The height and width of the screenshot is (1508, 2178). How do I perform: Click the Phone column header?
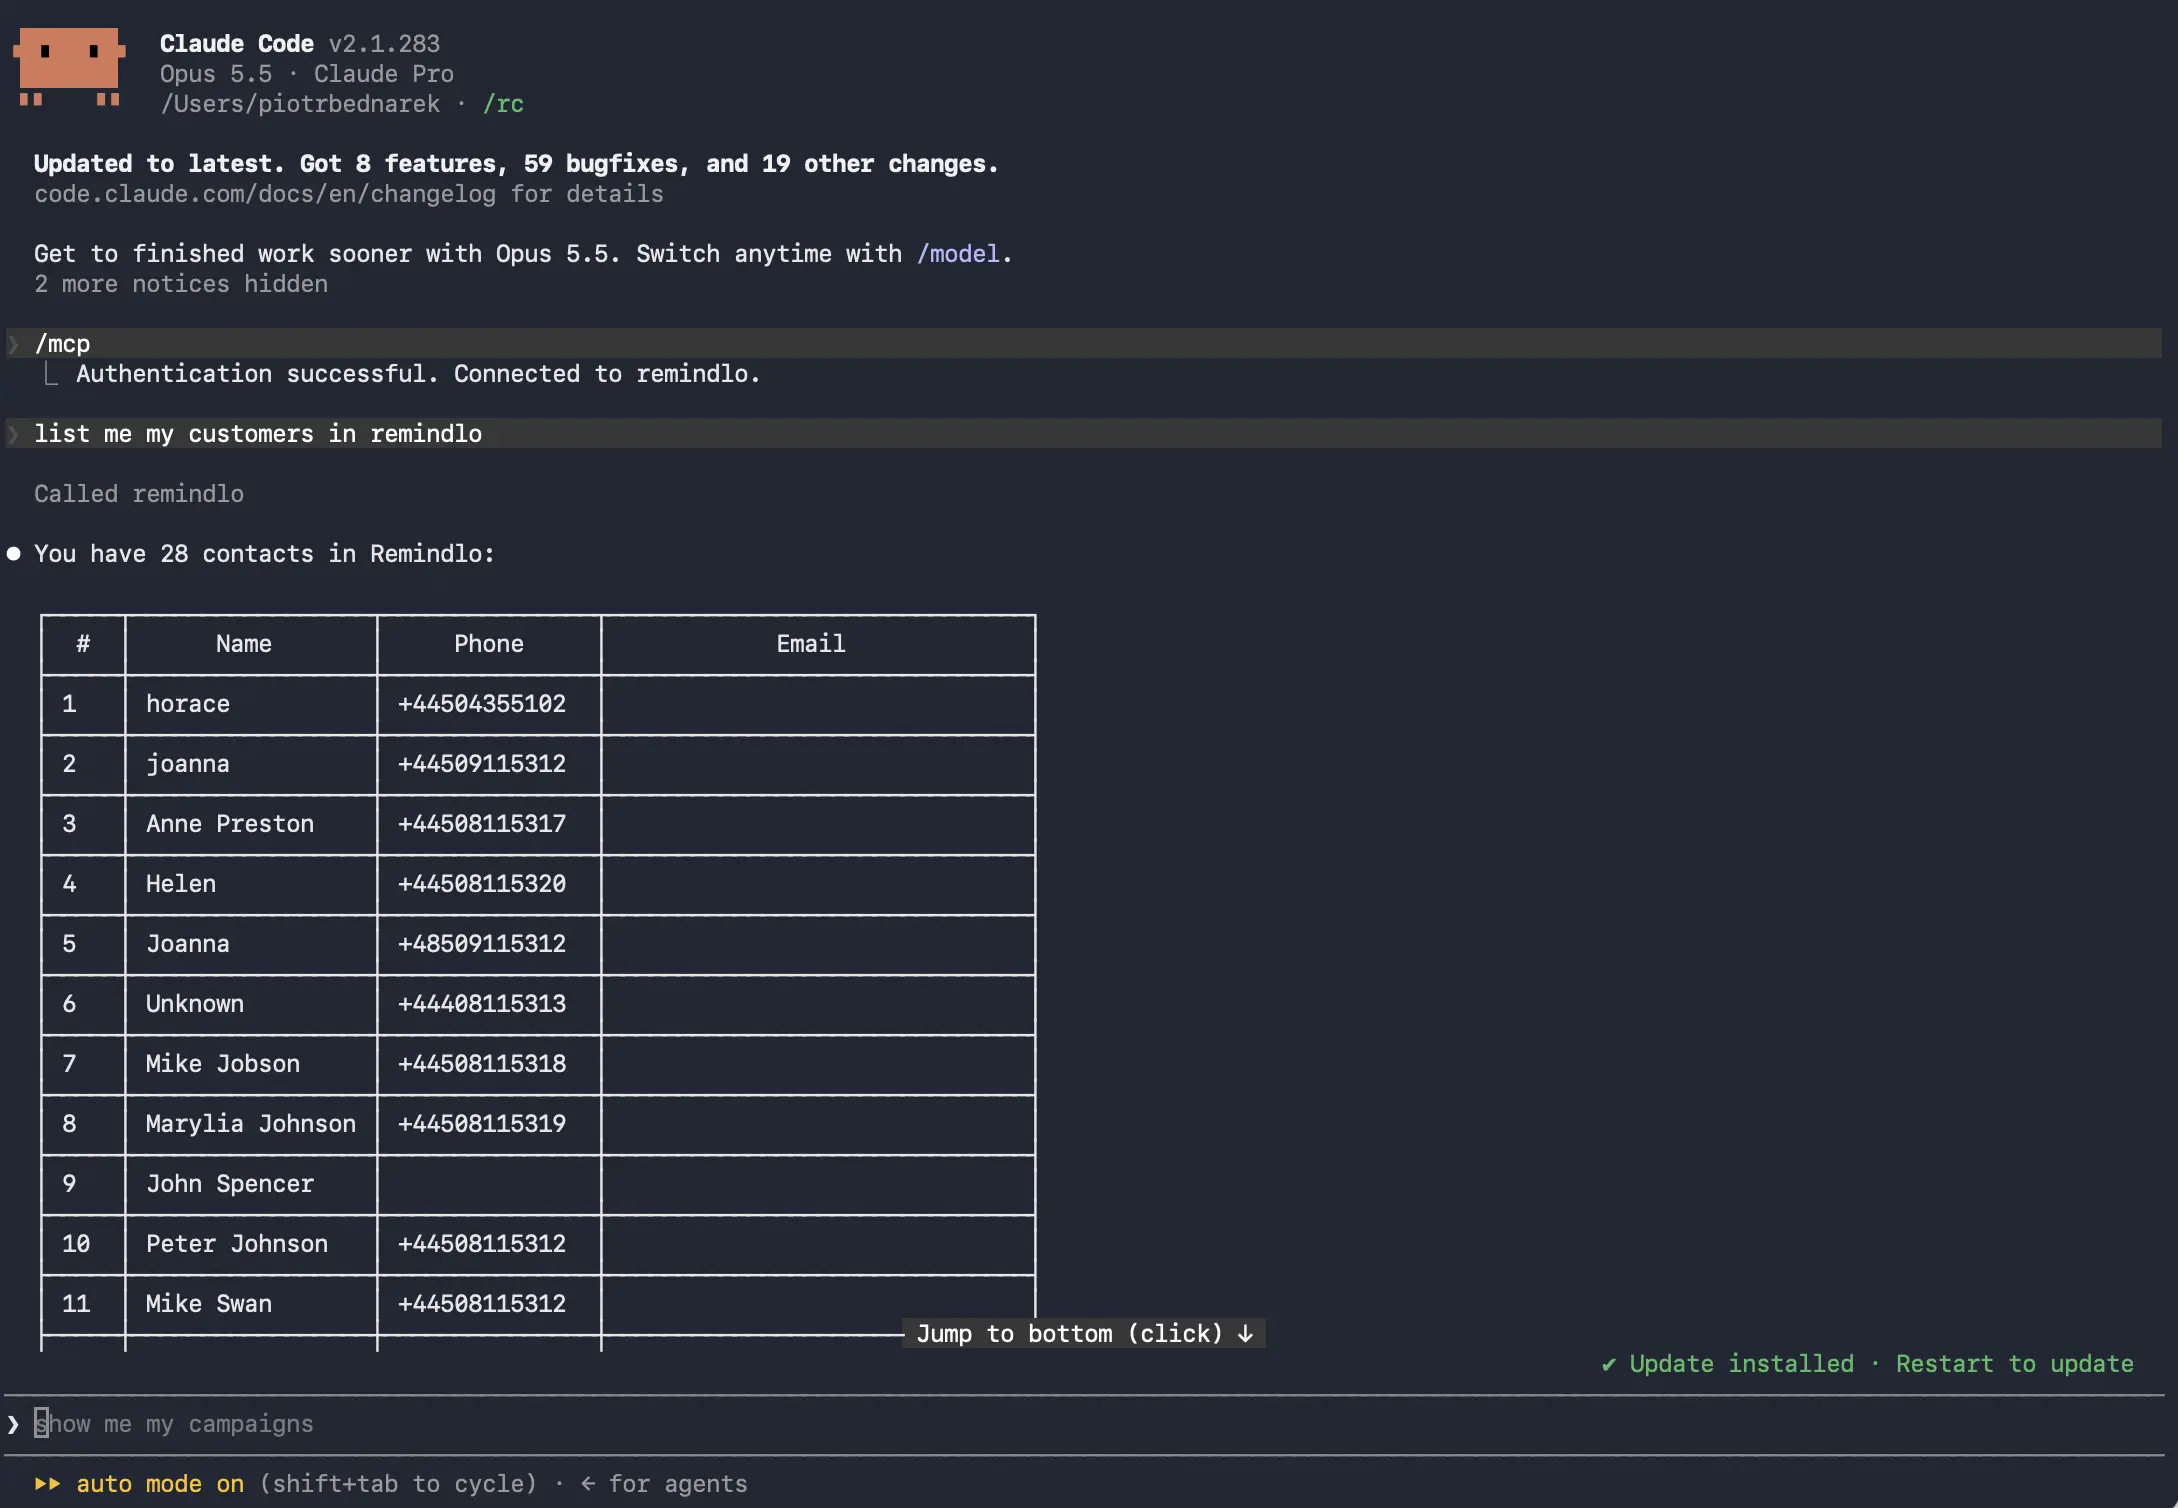[x=489, y=644]
